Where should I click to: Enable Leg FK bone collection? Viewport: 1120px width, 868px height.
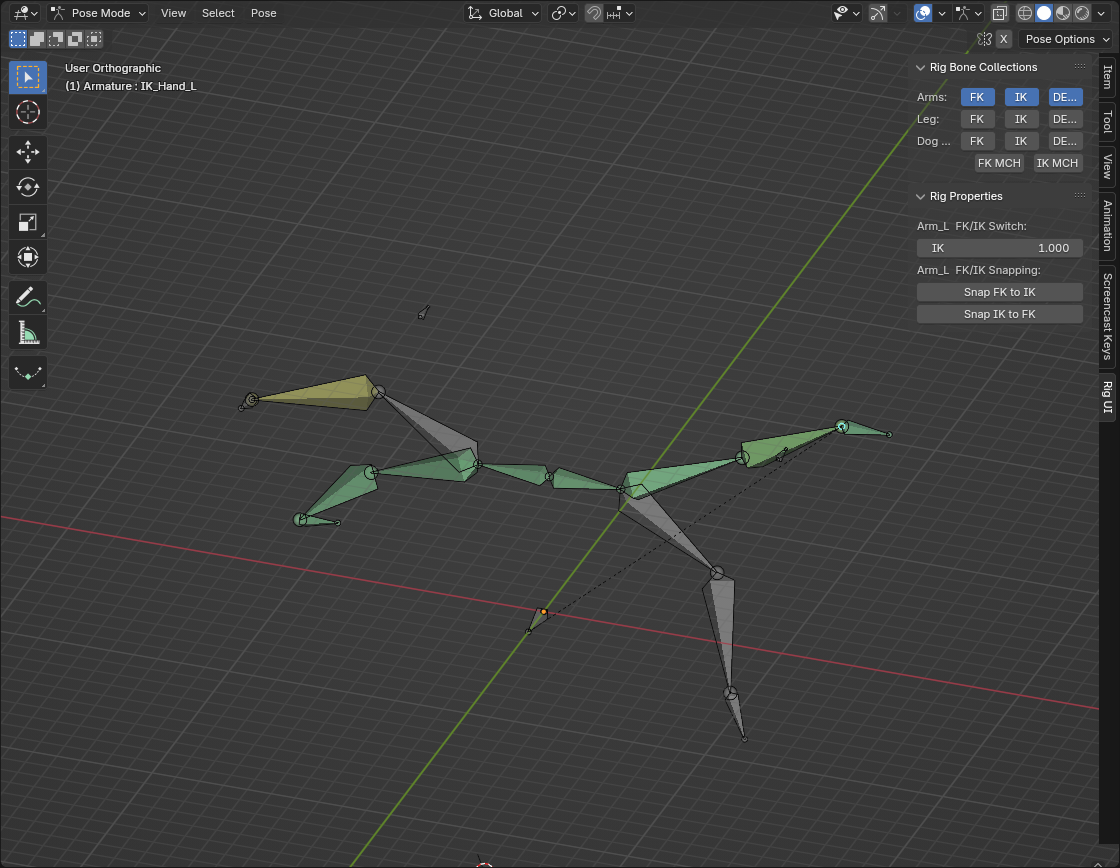977,119
